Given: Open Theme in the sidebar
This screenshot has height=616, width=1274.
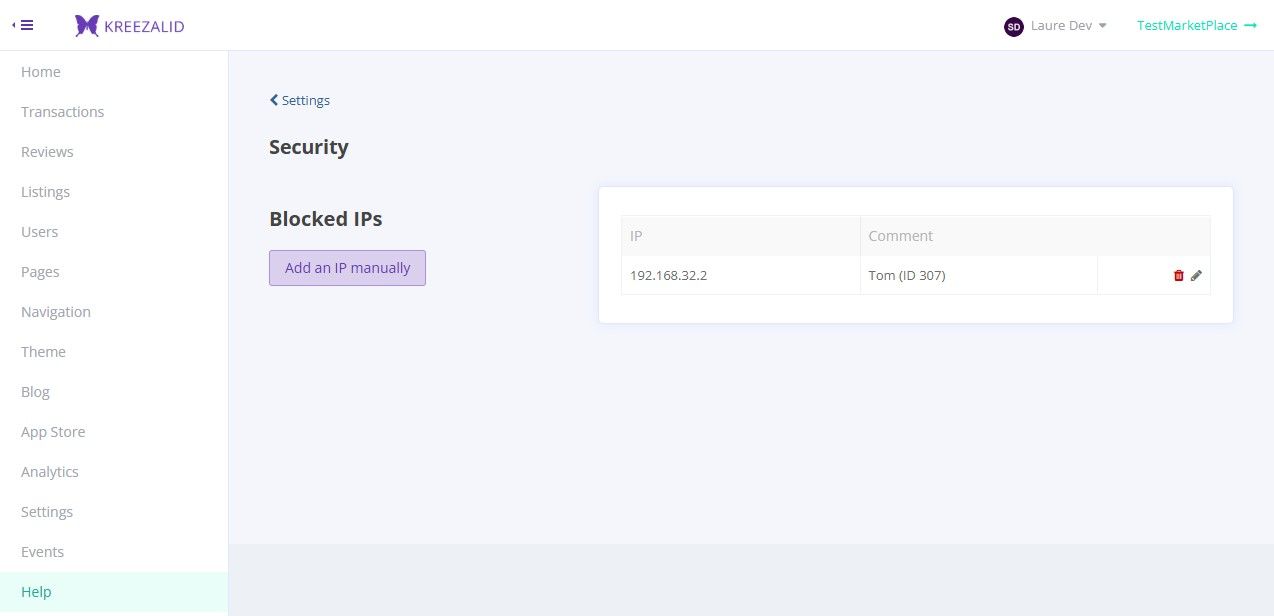Looking at the screenshot, I should click(x=114, y=352).
